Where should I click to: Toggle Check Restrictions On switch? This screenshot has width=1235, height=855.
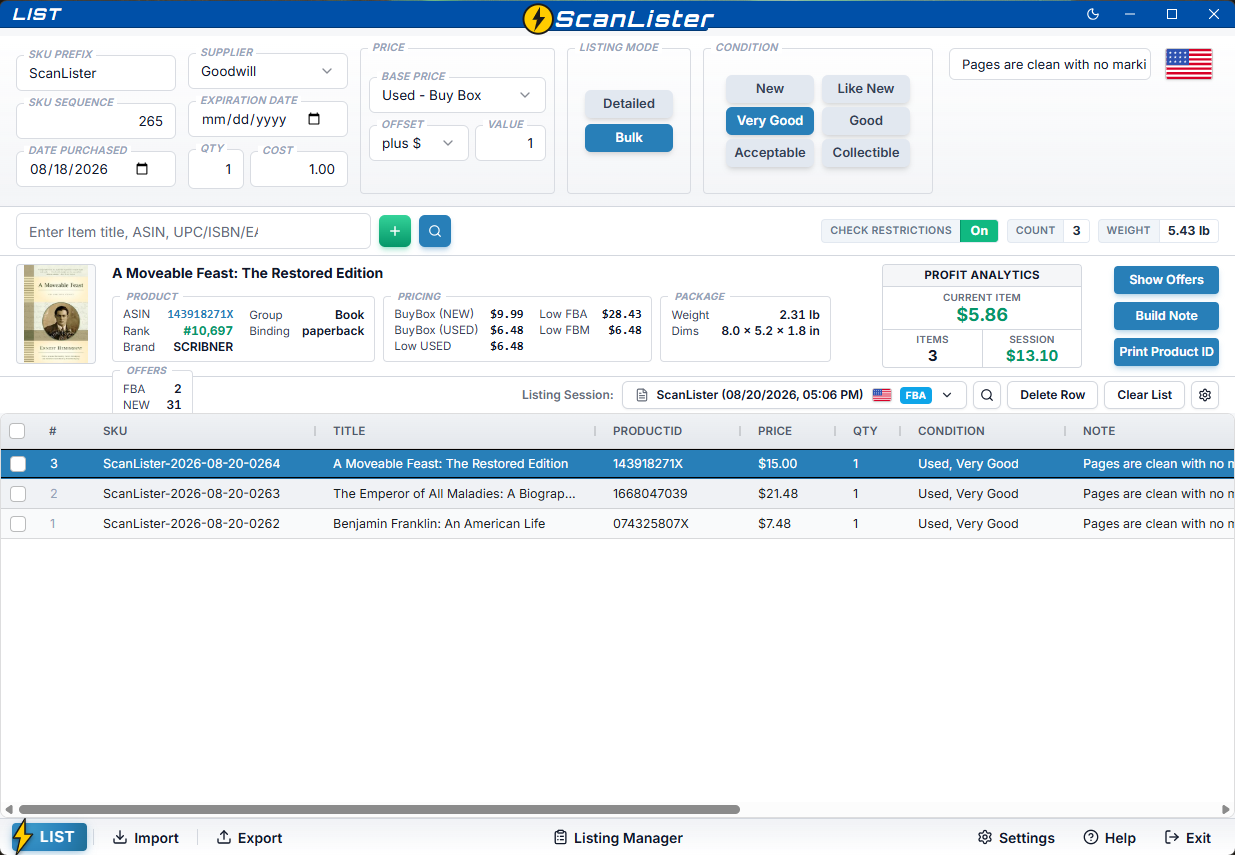tap(979, 230)
